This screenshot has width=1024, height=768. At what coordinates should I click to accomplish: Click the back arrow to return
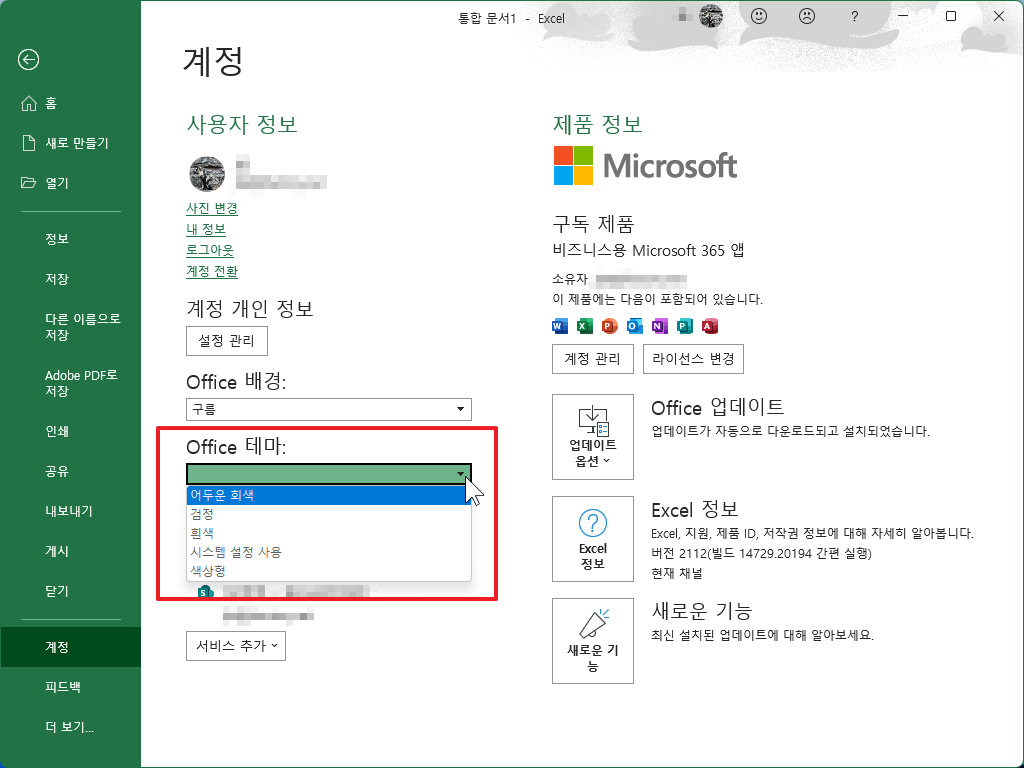[x=28, y=60]
